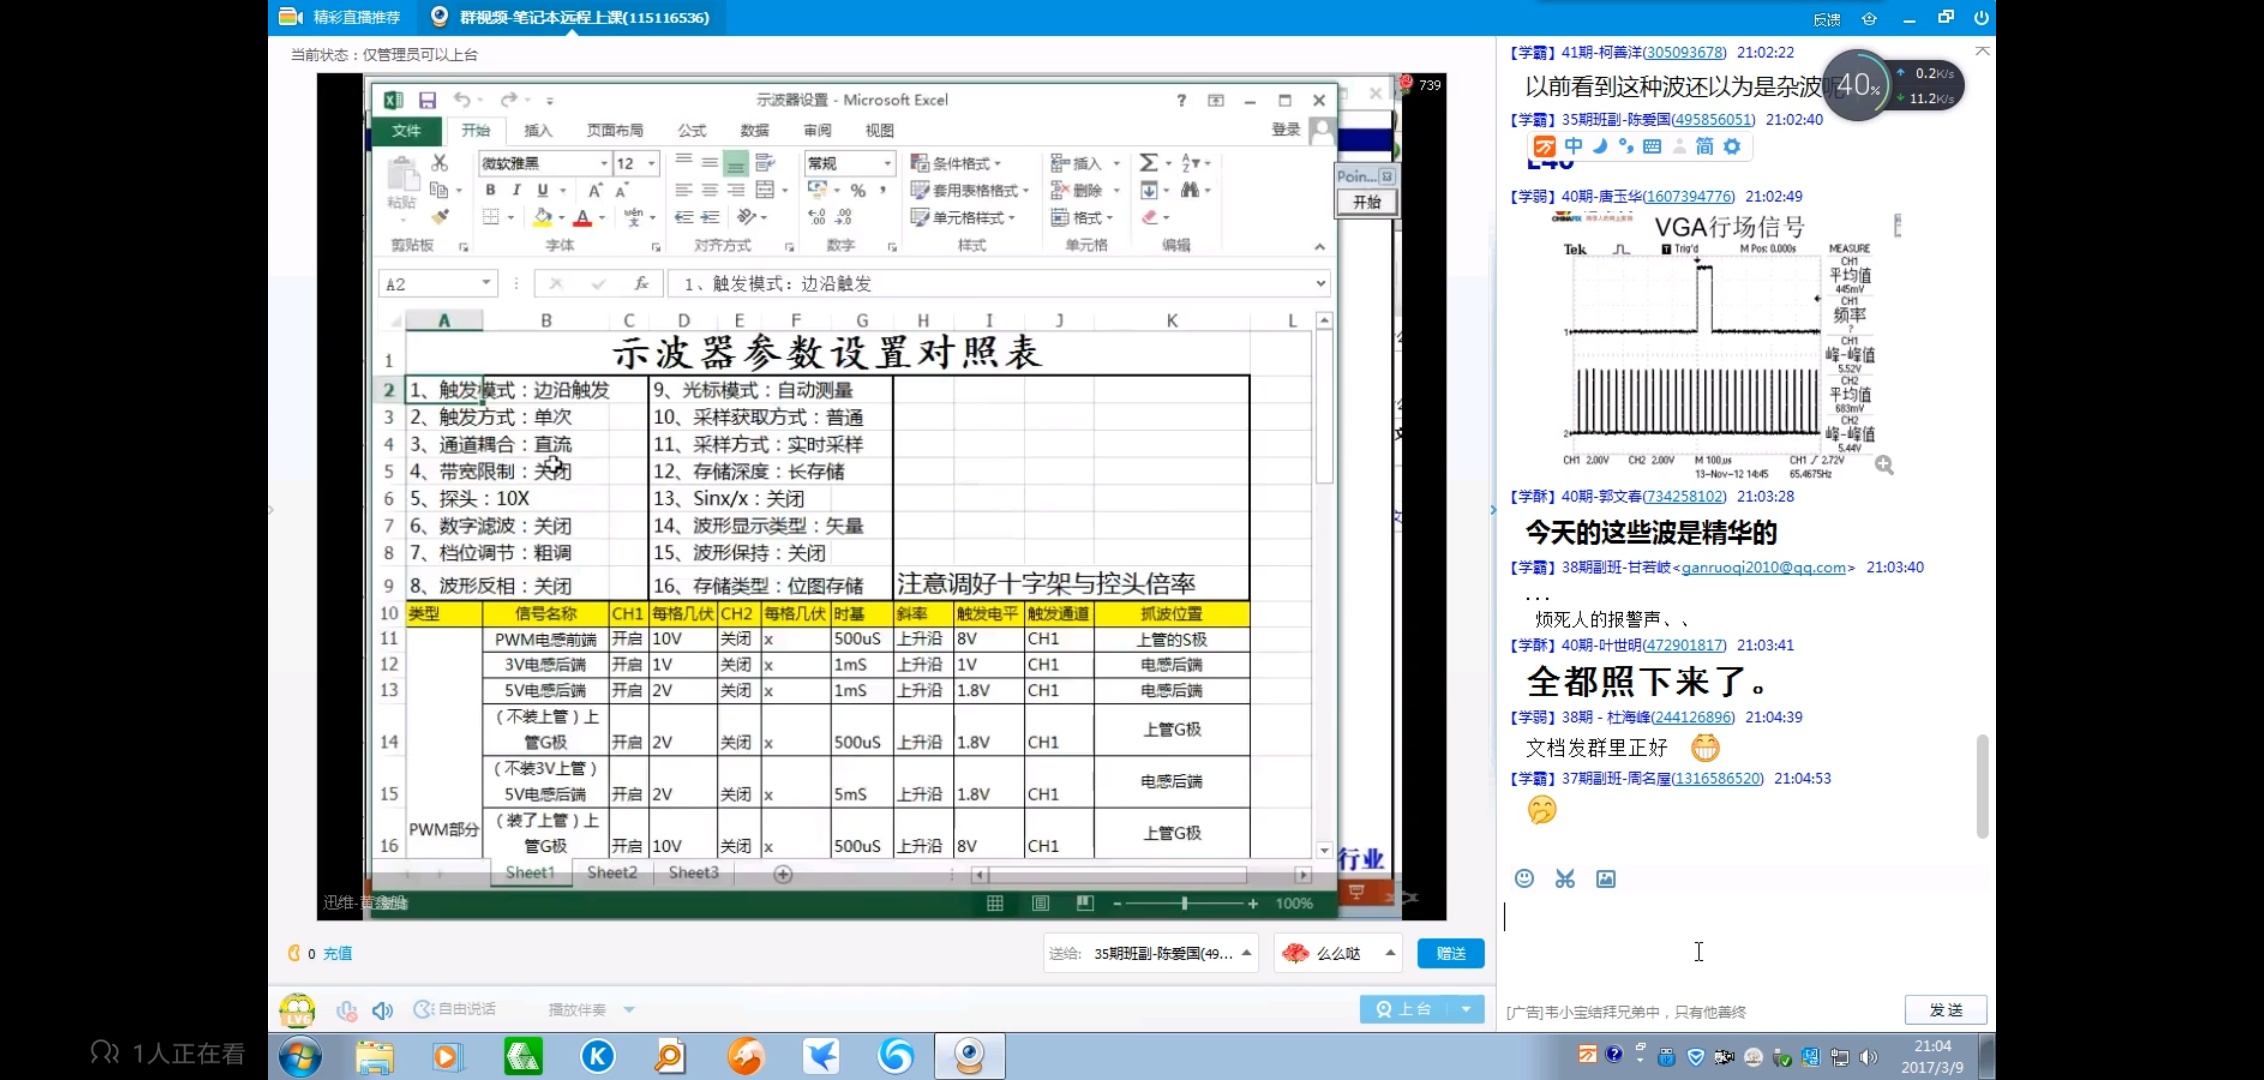Switch to the 精彩直播推荐 tab

click(x=340, y=17)
